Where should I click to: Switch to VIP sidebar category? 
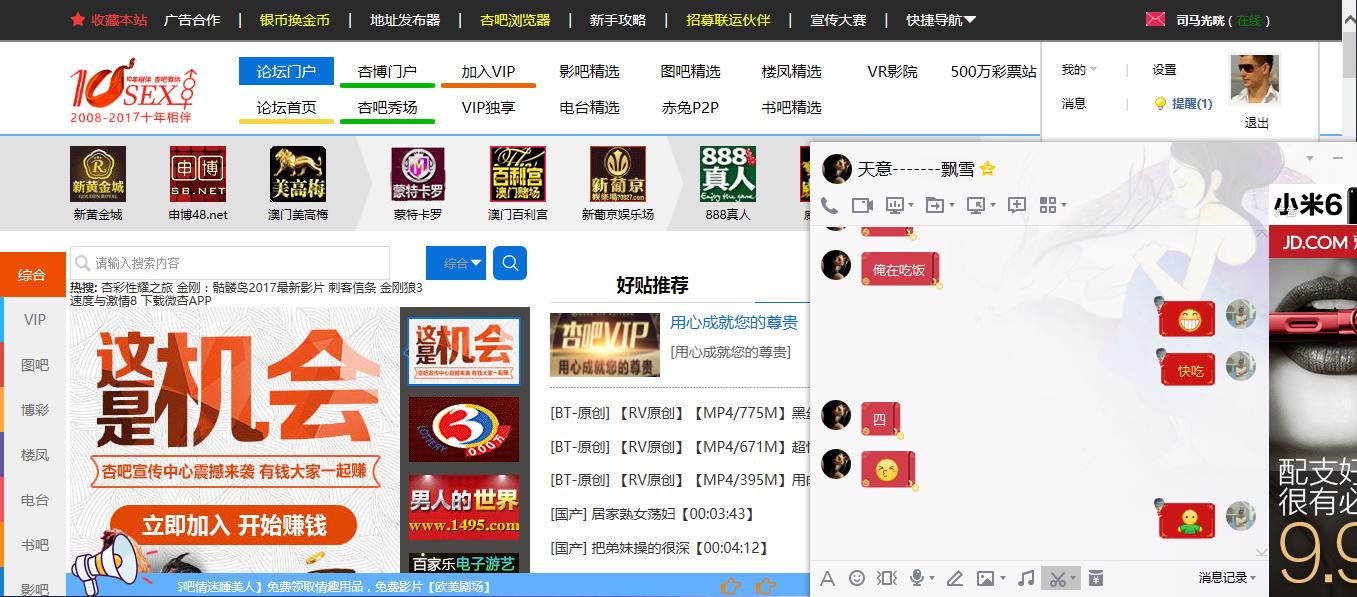35,320
